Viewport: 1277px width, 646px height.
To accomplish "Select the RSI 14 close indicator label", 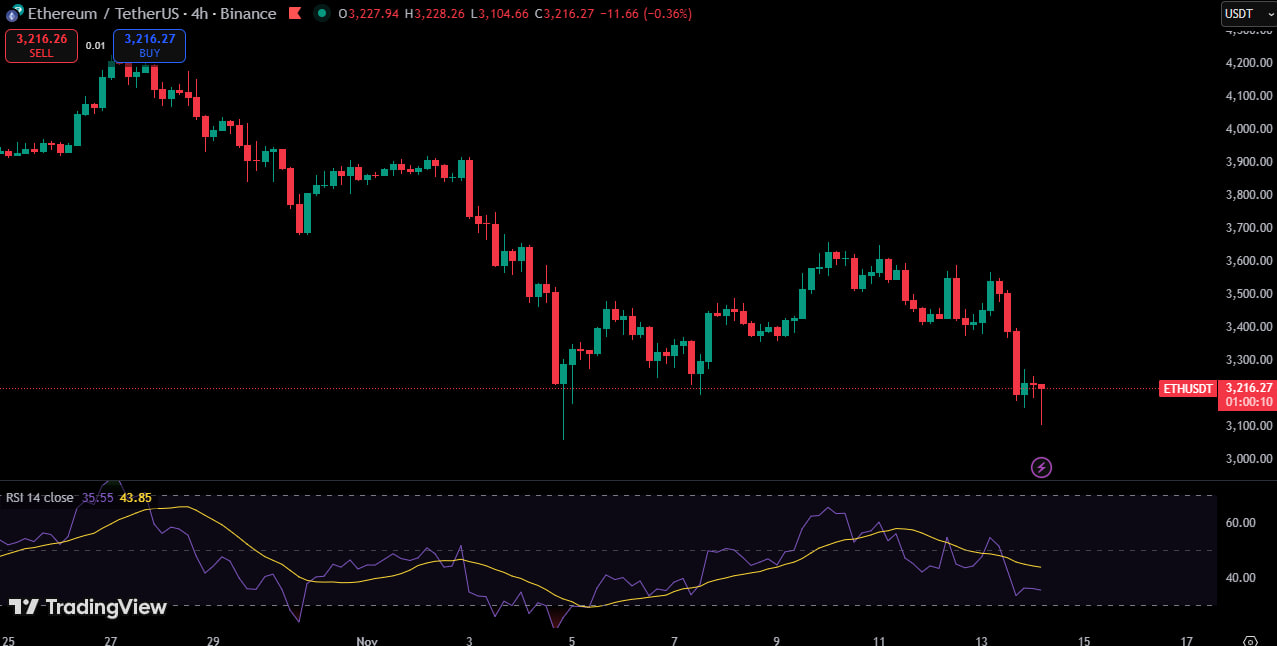I will (40, 497).
